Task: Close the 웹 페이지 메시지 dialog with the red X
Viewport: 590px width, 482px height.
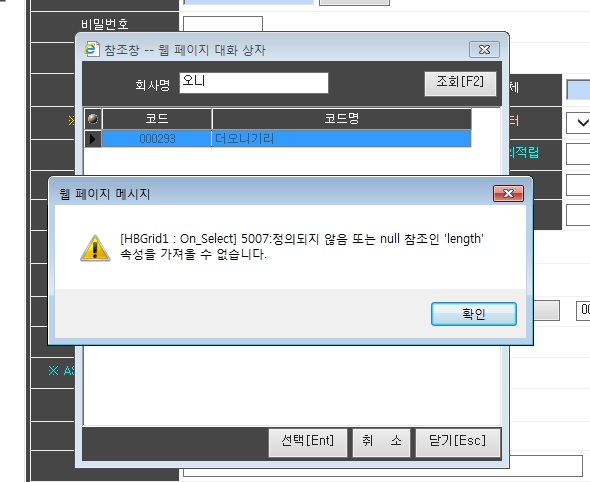Action: pos(508,193)
